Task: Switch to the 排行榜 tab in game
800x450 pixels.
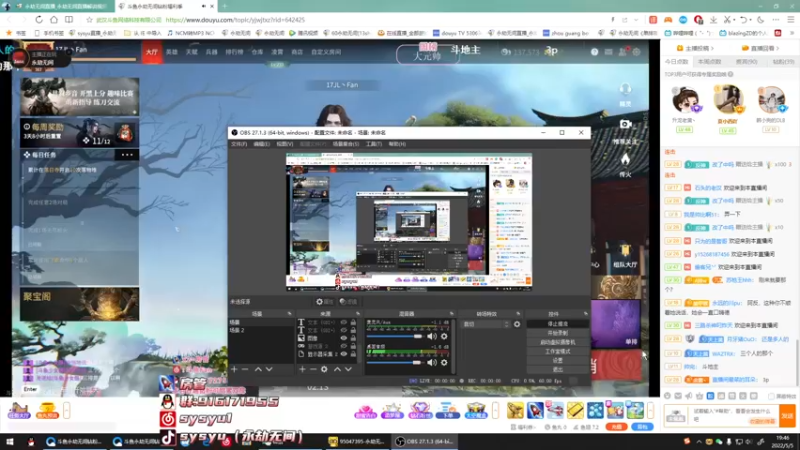Action: click(x=234, y=52)
